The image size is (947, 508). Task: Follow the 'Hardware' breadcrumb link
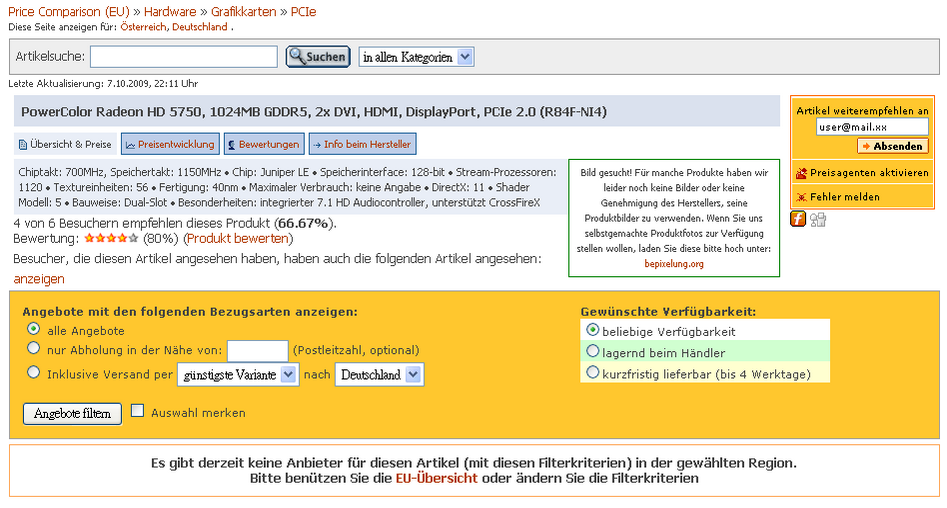pos(170,11)
